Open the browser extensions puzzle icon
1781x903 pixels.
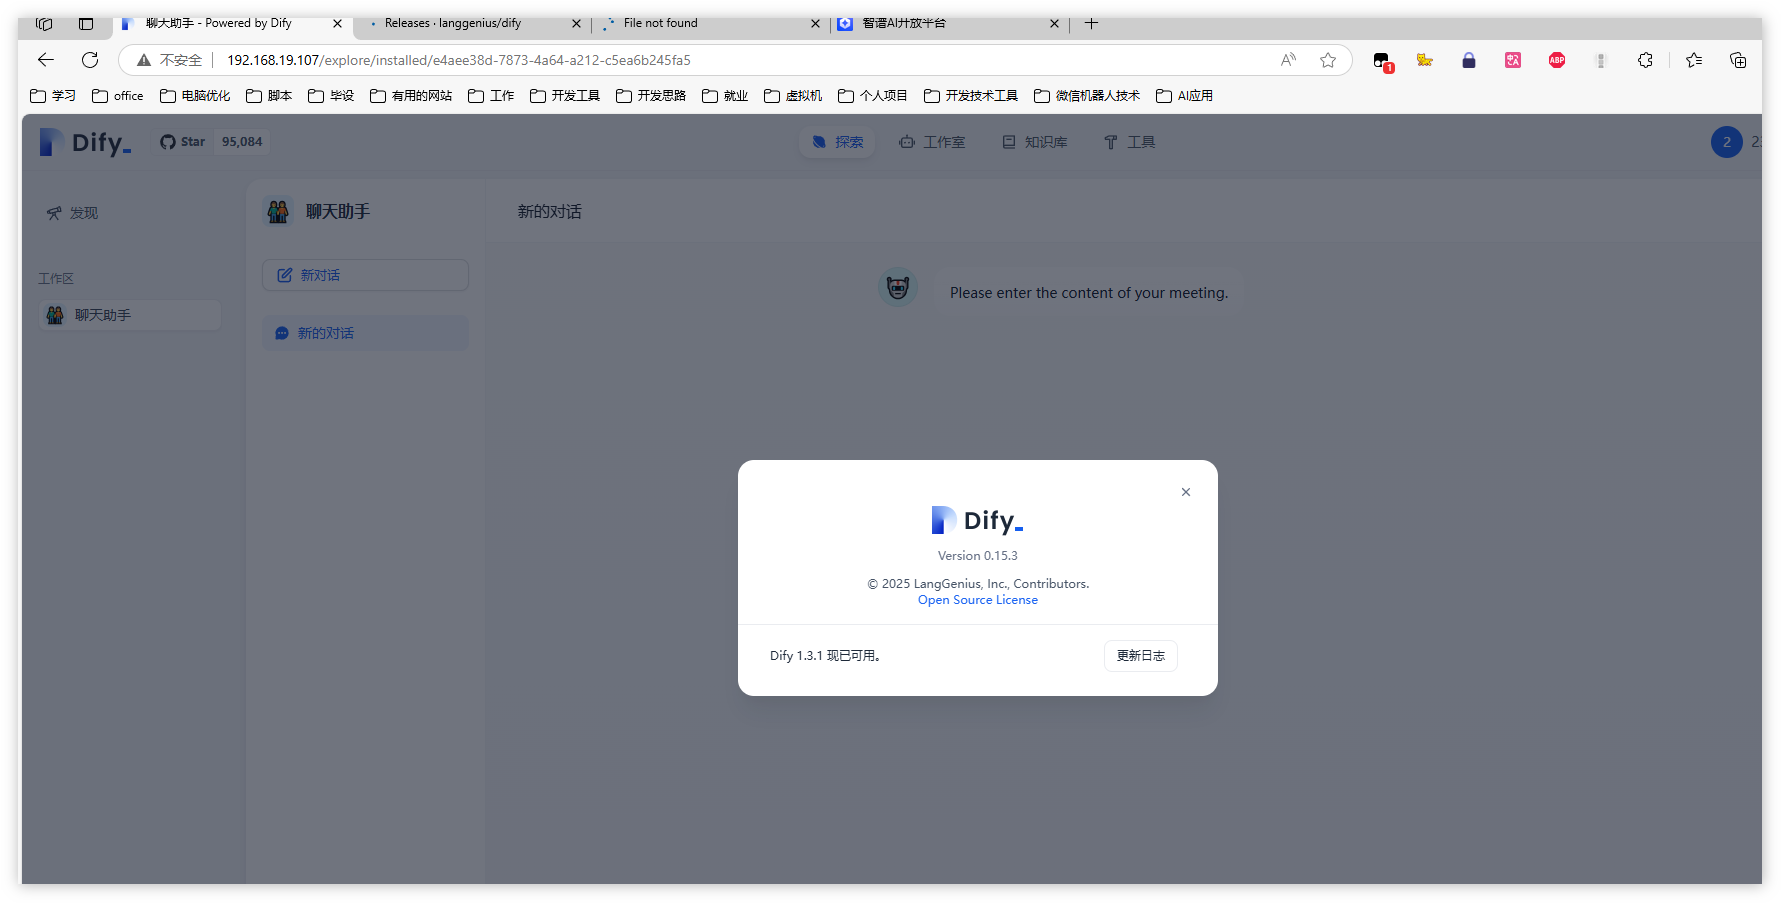[1645, 60]
